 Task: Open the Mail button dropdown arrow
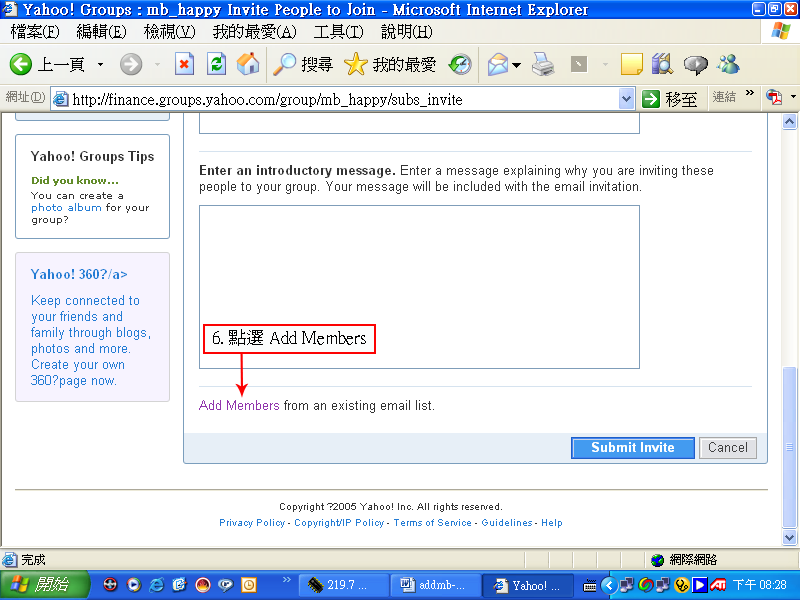[x=517, y=65]
